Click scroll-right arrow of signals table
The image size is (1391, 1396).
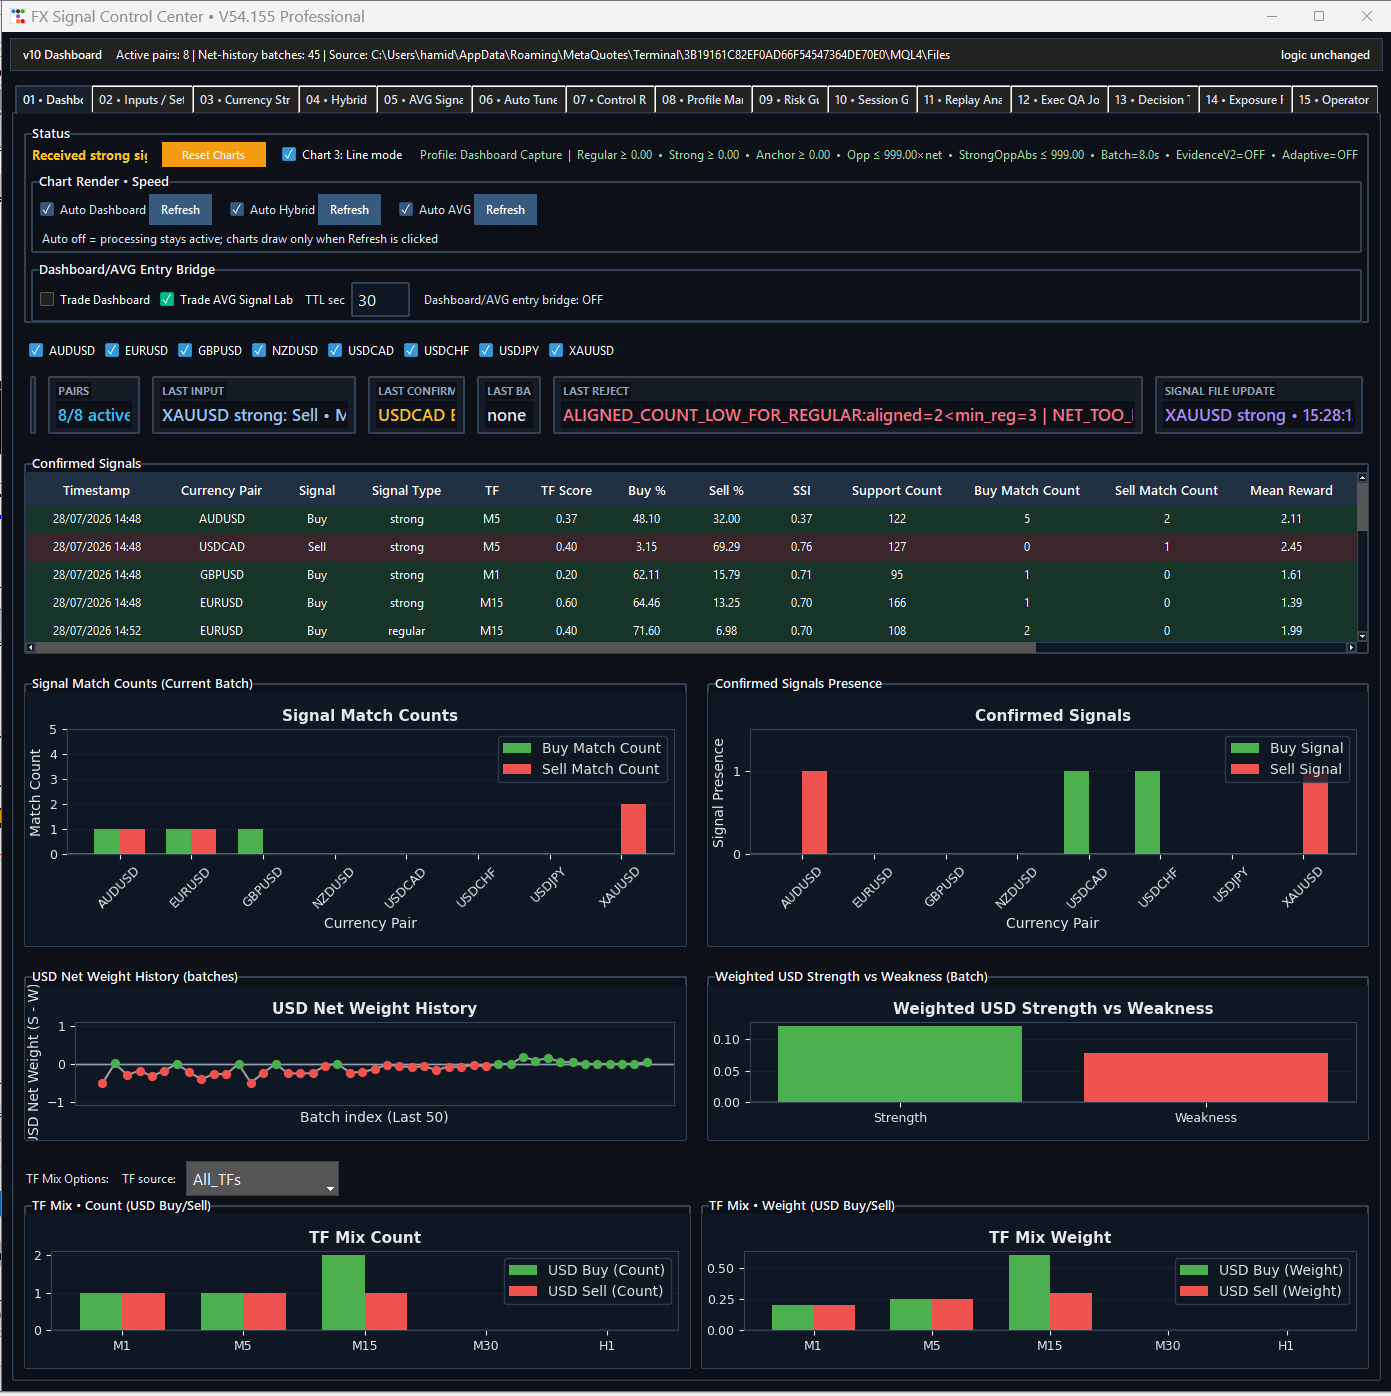[1351, 647]
